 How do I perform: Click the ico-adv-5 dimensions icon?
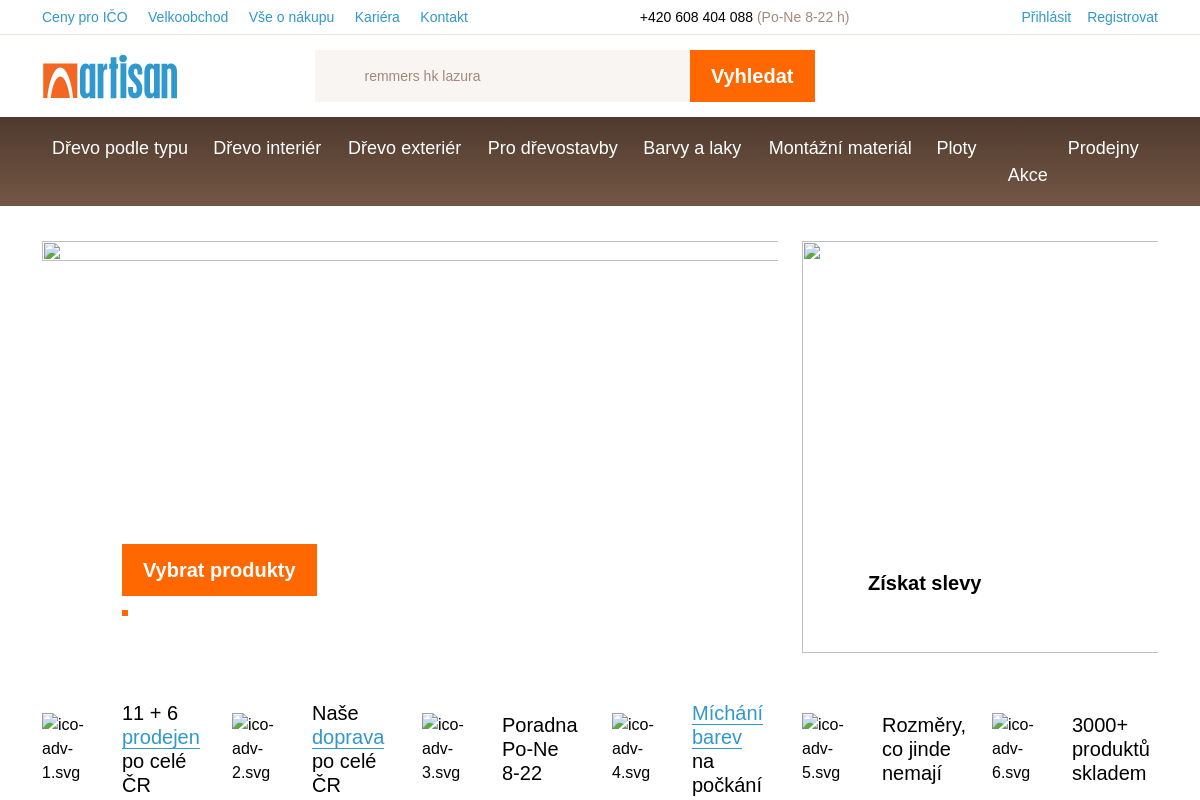822,748
